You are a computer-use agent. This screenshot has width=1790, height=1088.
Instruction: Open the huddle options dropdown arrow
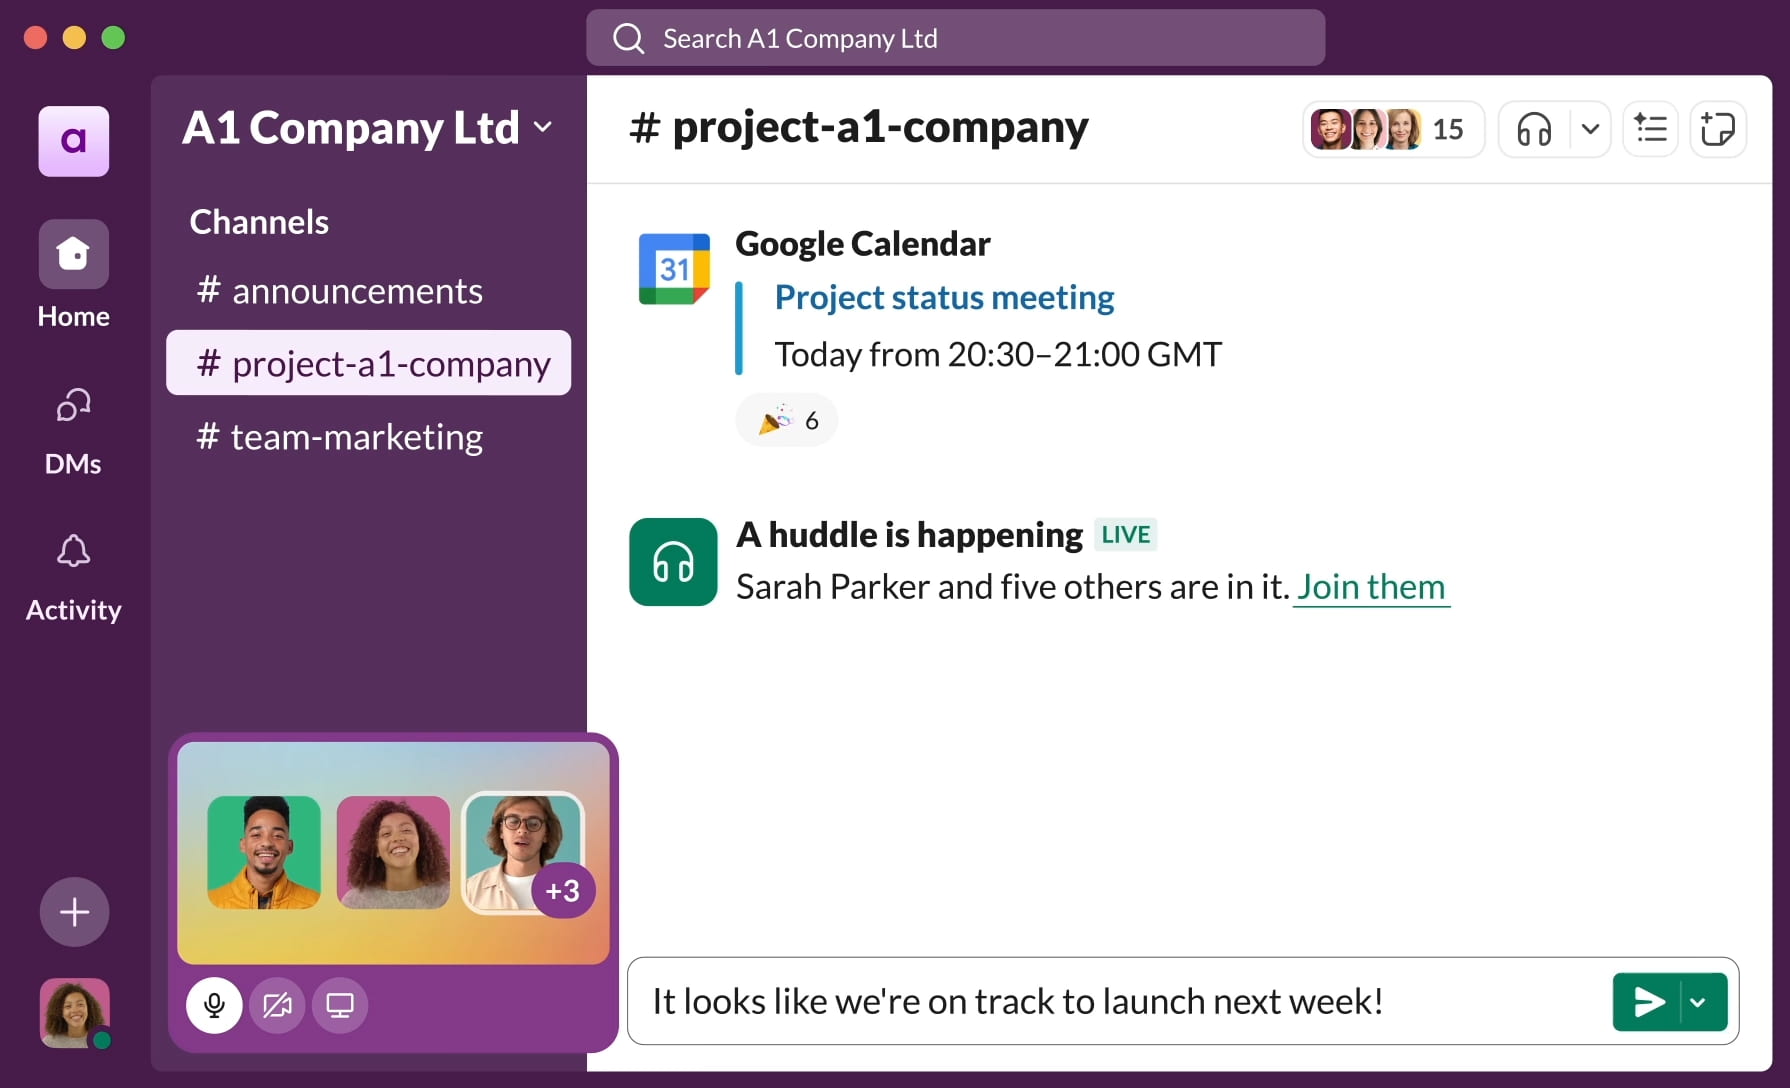[x=1590, y=129]
